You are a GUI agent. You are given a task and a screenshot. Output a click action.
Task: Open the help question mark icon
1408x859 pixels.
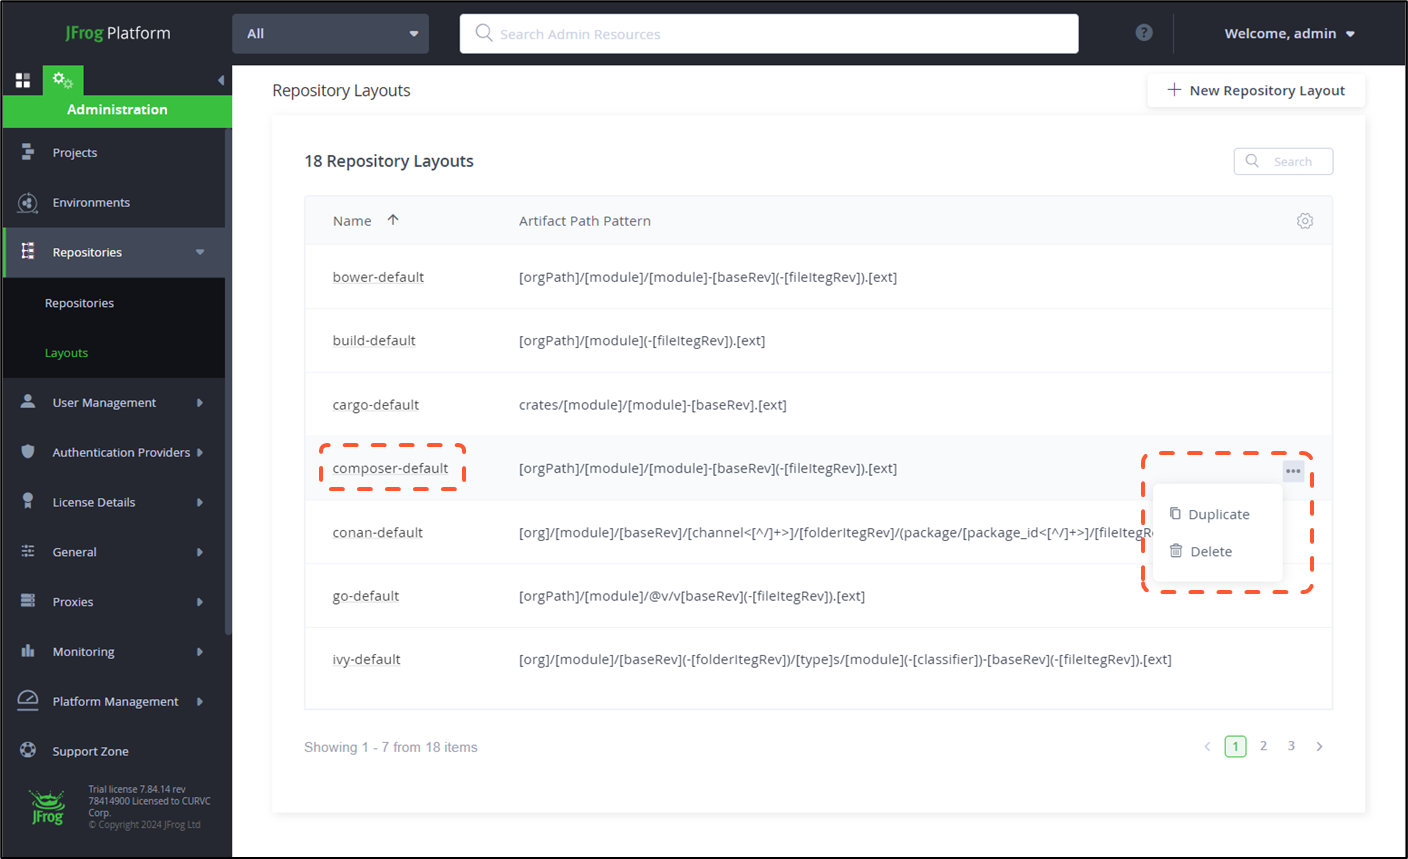coord(1144,33)
